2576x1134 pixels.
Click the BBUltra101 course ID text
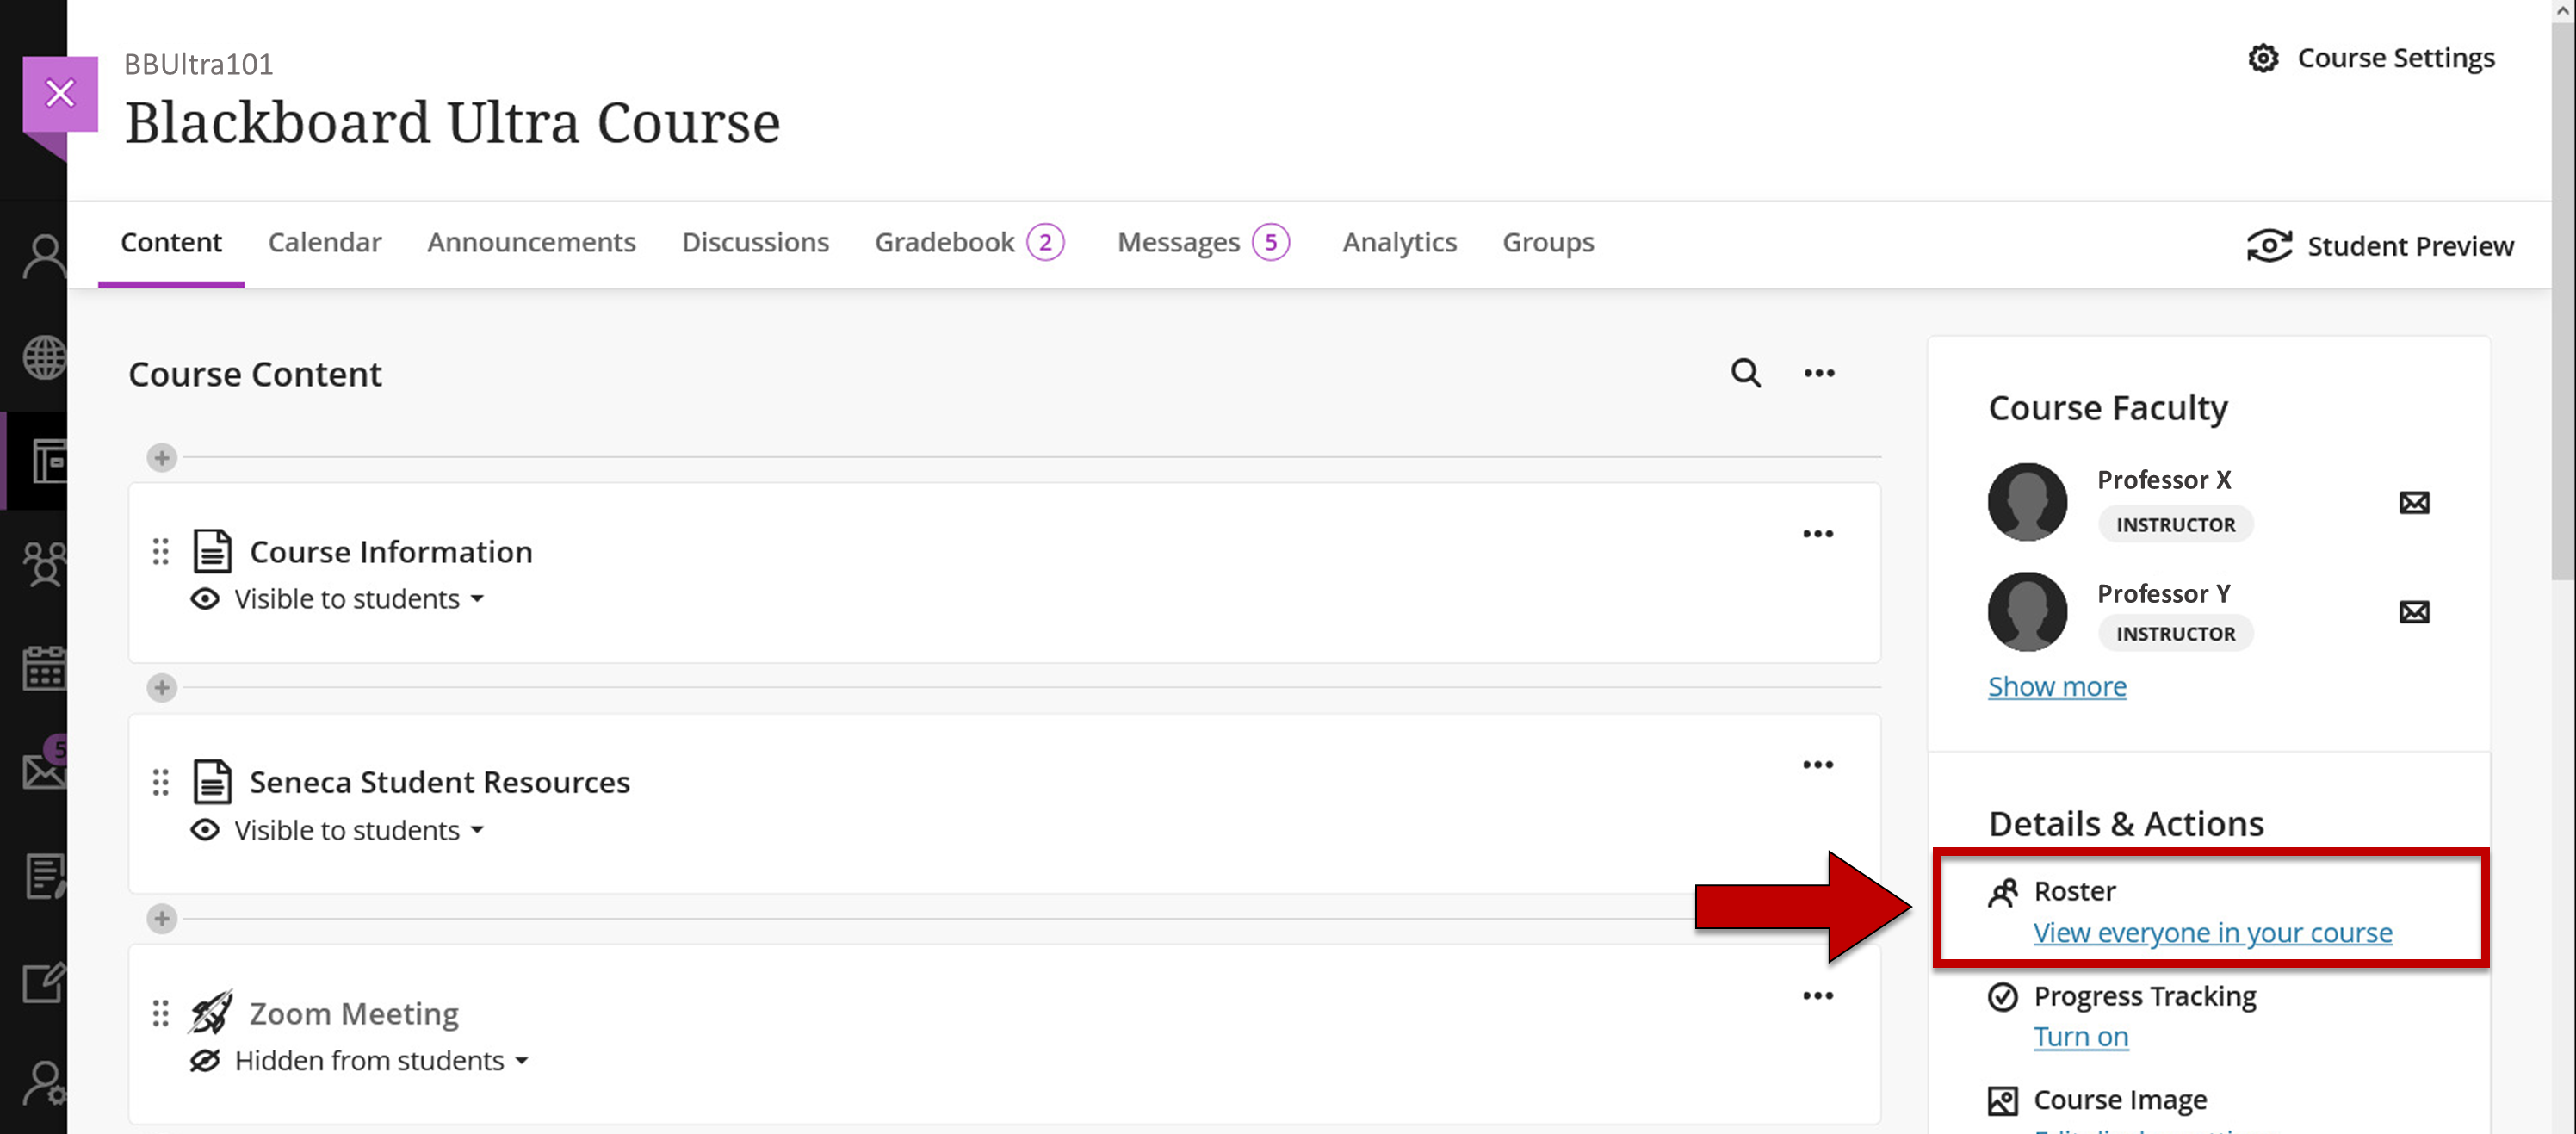pos(199,65)
